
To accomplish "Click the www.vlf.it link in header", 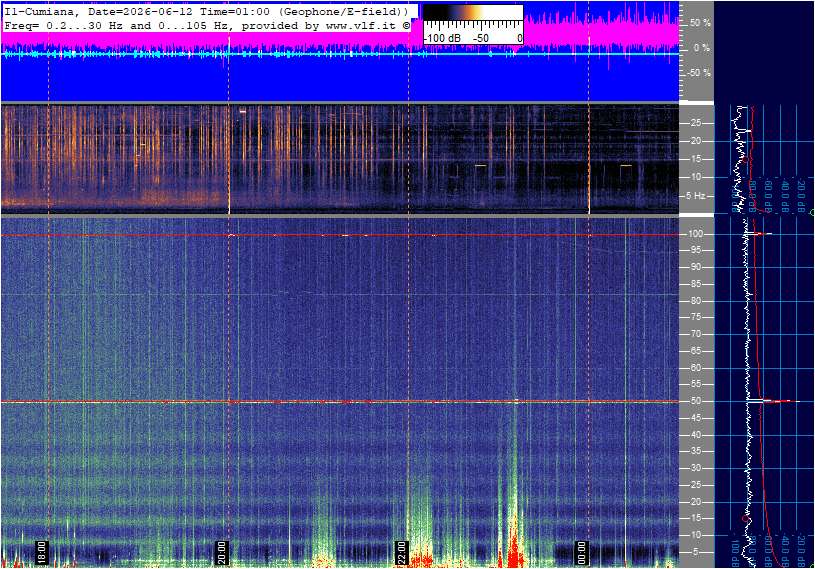I will [361, 25].
